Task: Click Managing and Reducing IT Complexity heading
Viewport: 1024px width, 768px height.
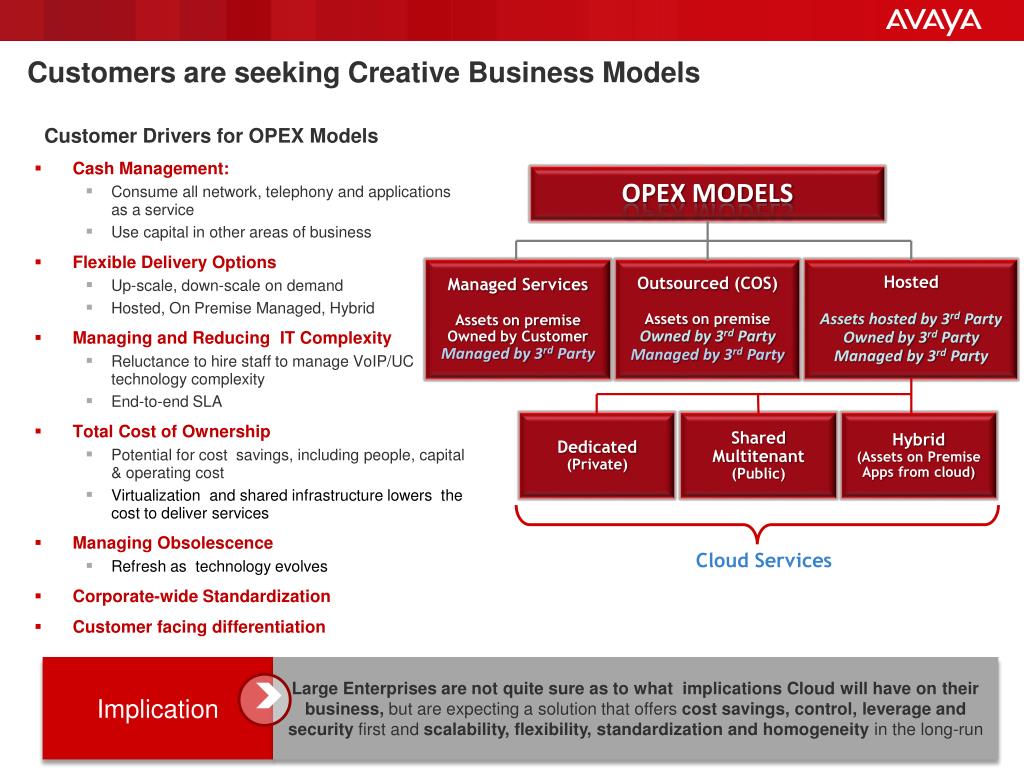Action: pos(232,338)
